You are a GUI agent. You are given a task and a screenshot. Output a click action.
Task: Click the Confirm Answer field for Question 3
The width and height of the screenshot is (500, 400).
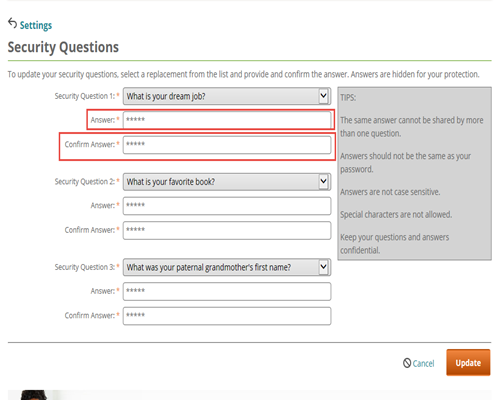[227, 316]
